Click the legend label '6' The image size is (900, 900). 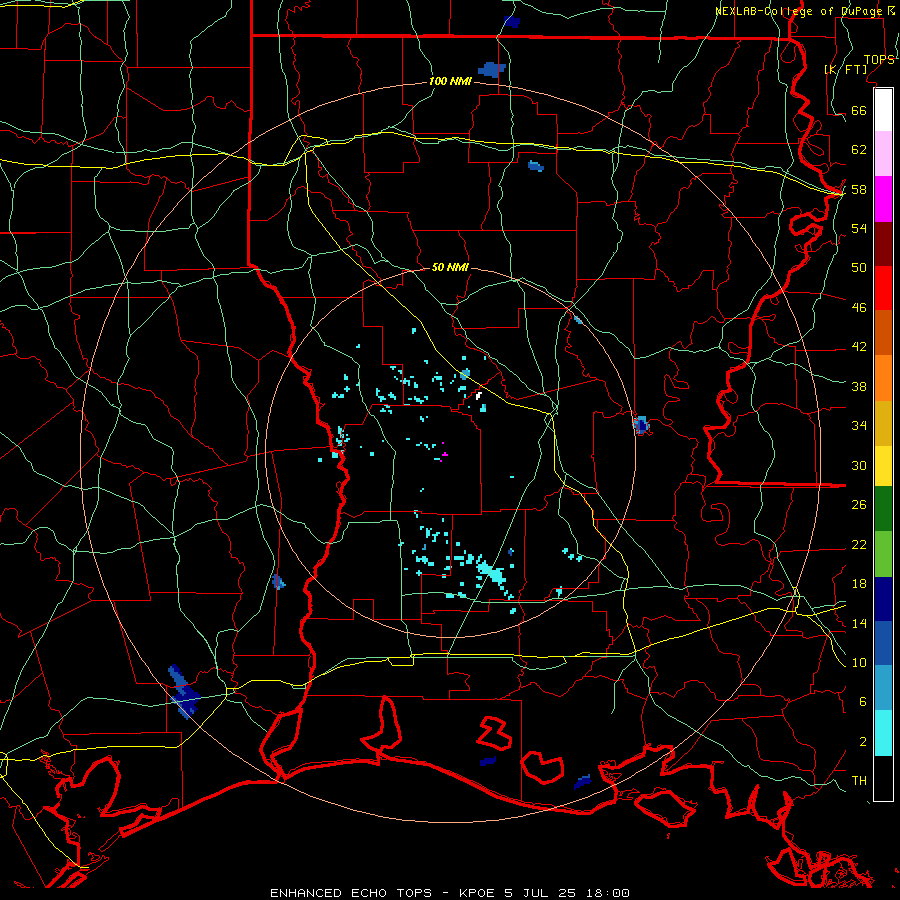[x=863, y=701]
